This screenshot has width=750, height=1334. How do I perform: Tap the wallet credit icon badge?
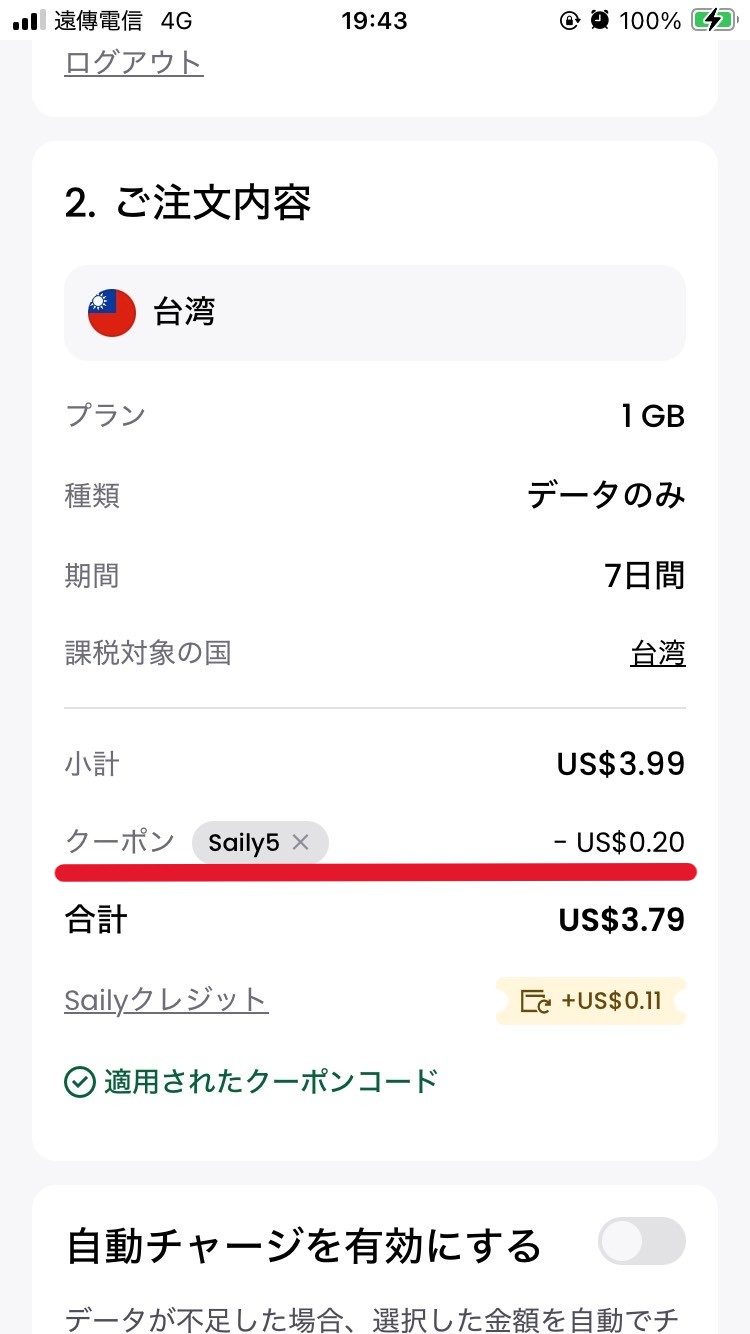point(536,1001)
